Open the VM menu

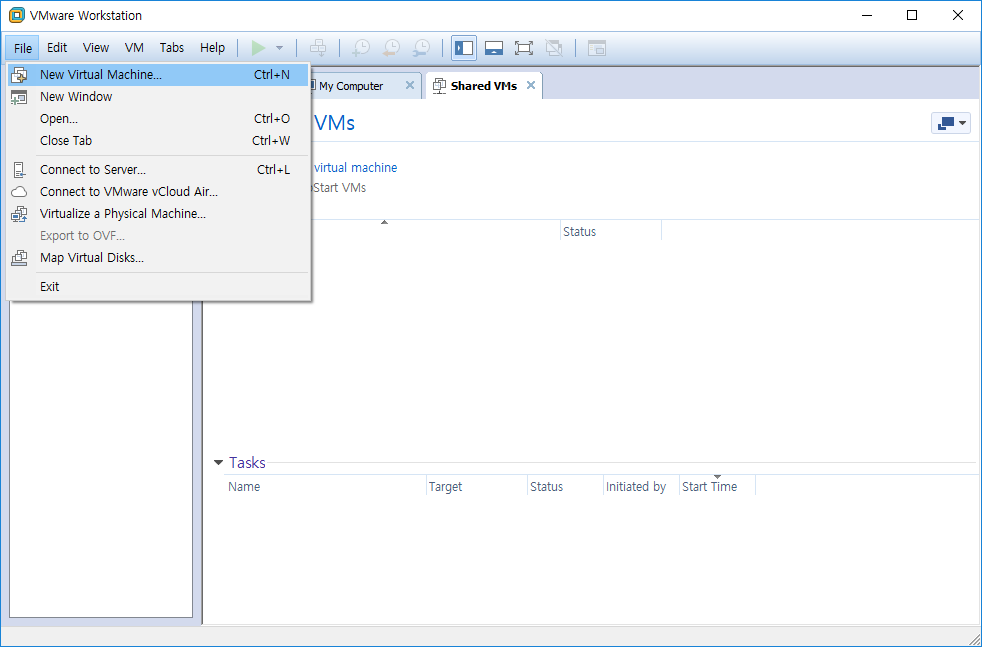click(x=134, y=48)
